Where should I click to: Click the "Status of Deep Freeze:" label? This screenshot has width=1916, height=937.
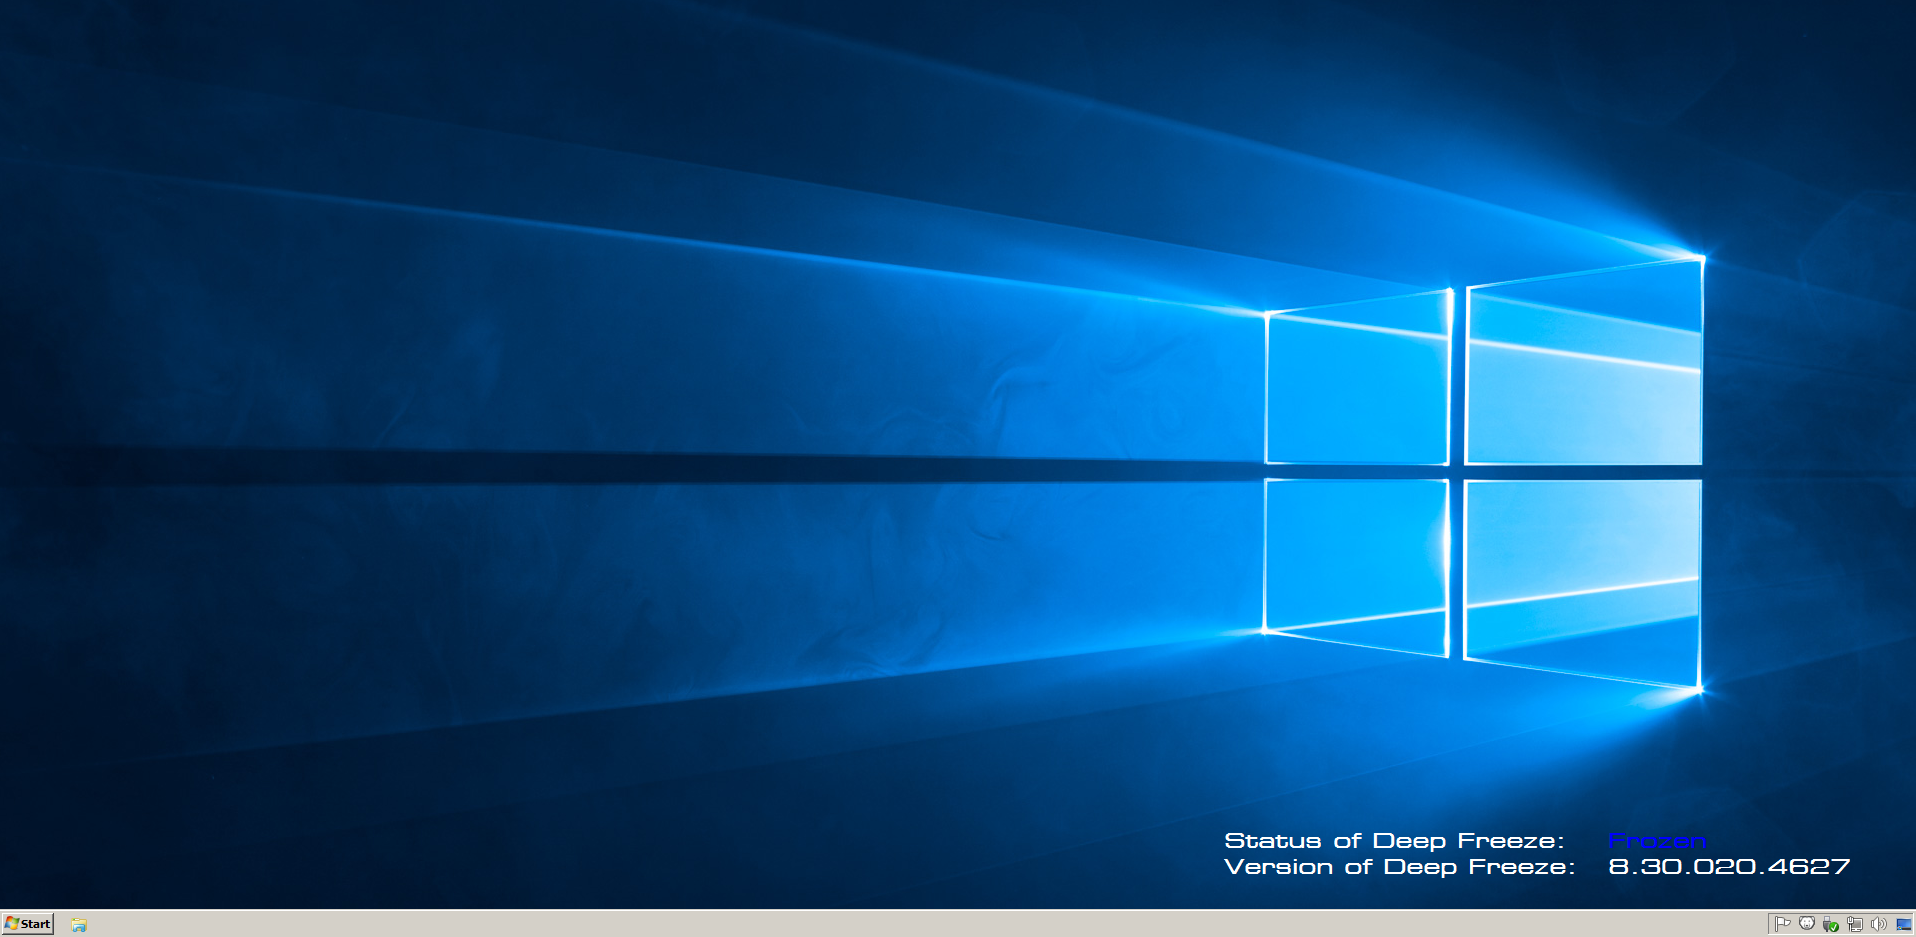coord(1394,841)
